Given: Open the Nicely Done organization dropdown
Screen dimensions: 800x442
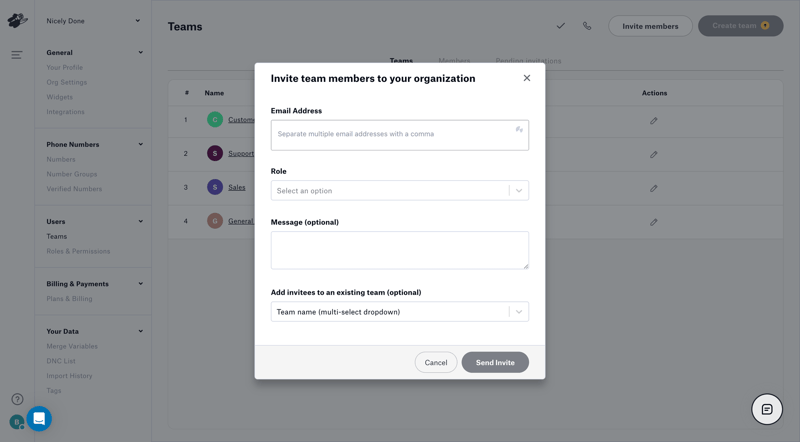Looking at the screenshot, I should (x=93, y=21).
